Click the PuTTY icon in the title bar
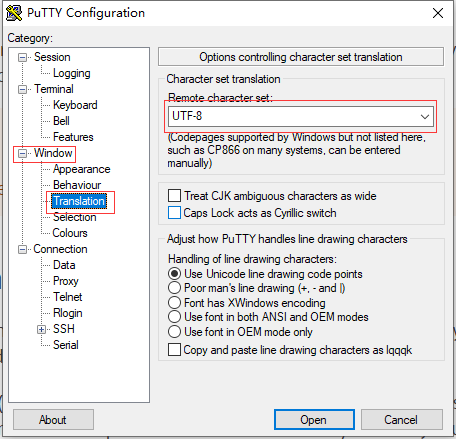Viewport: 456px width, 439px height. [14, 13]
